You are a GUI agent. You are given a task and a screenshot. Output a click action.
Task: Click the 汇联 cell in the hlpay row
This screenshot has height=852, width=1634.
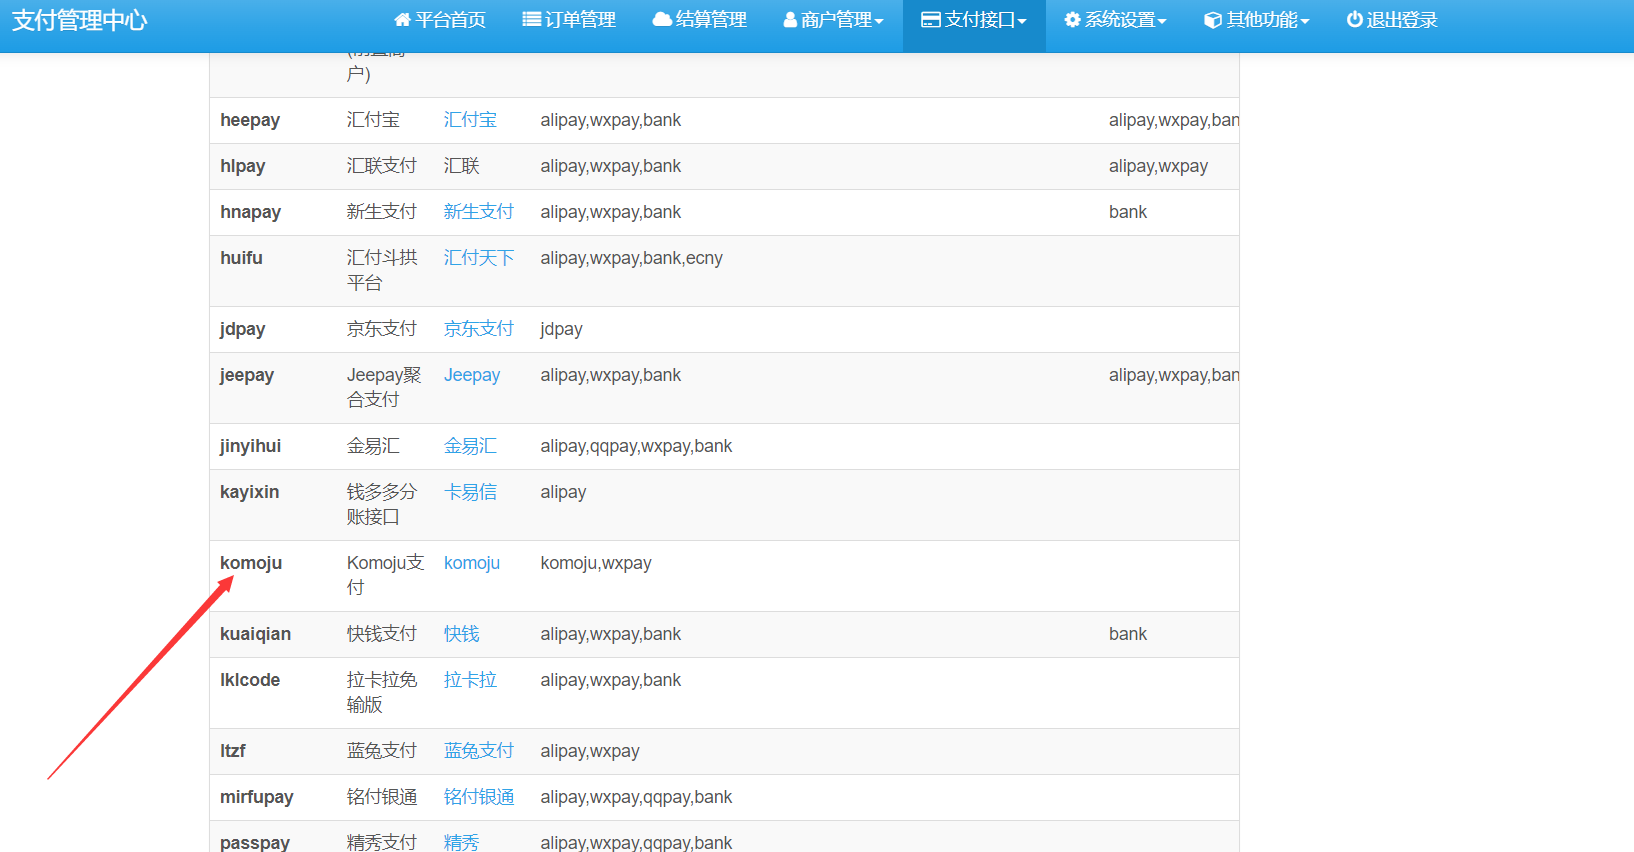[462, 166]
